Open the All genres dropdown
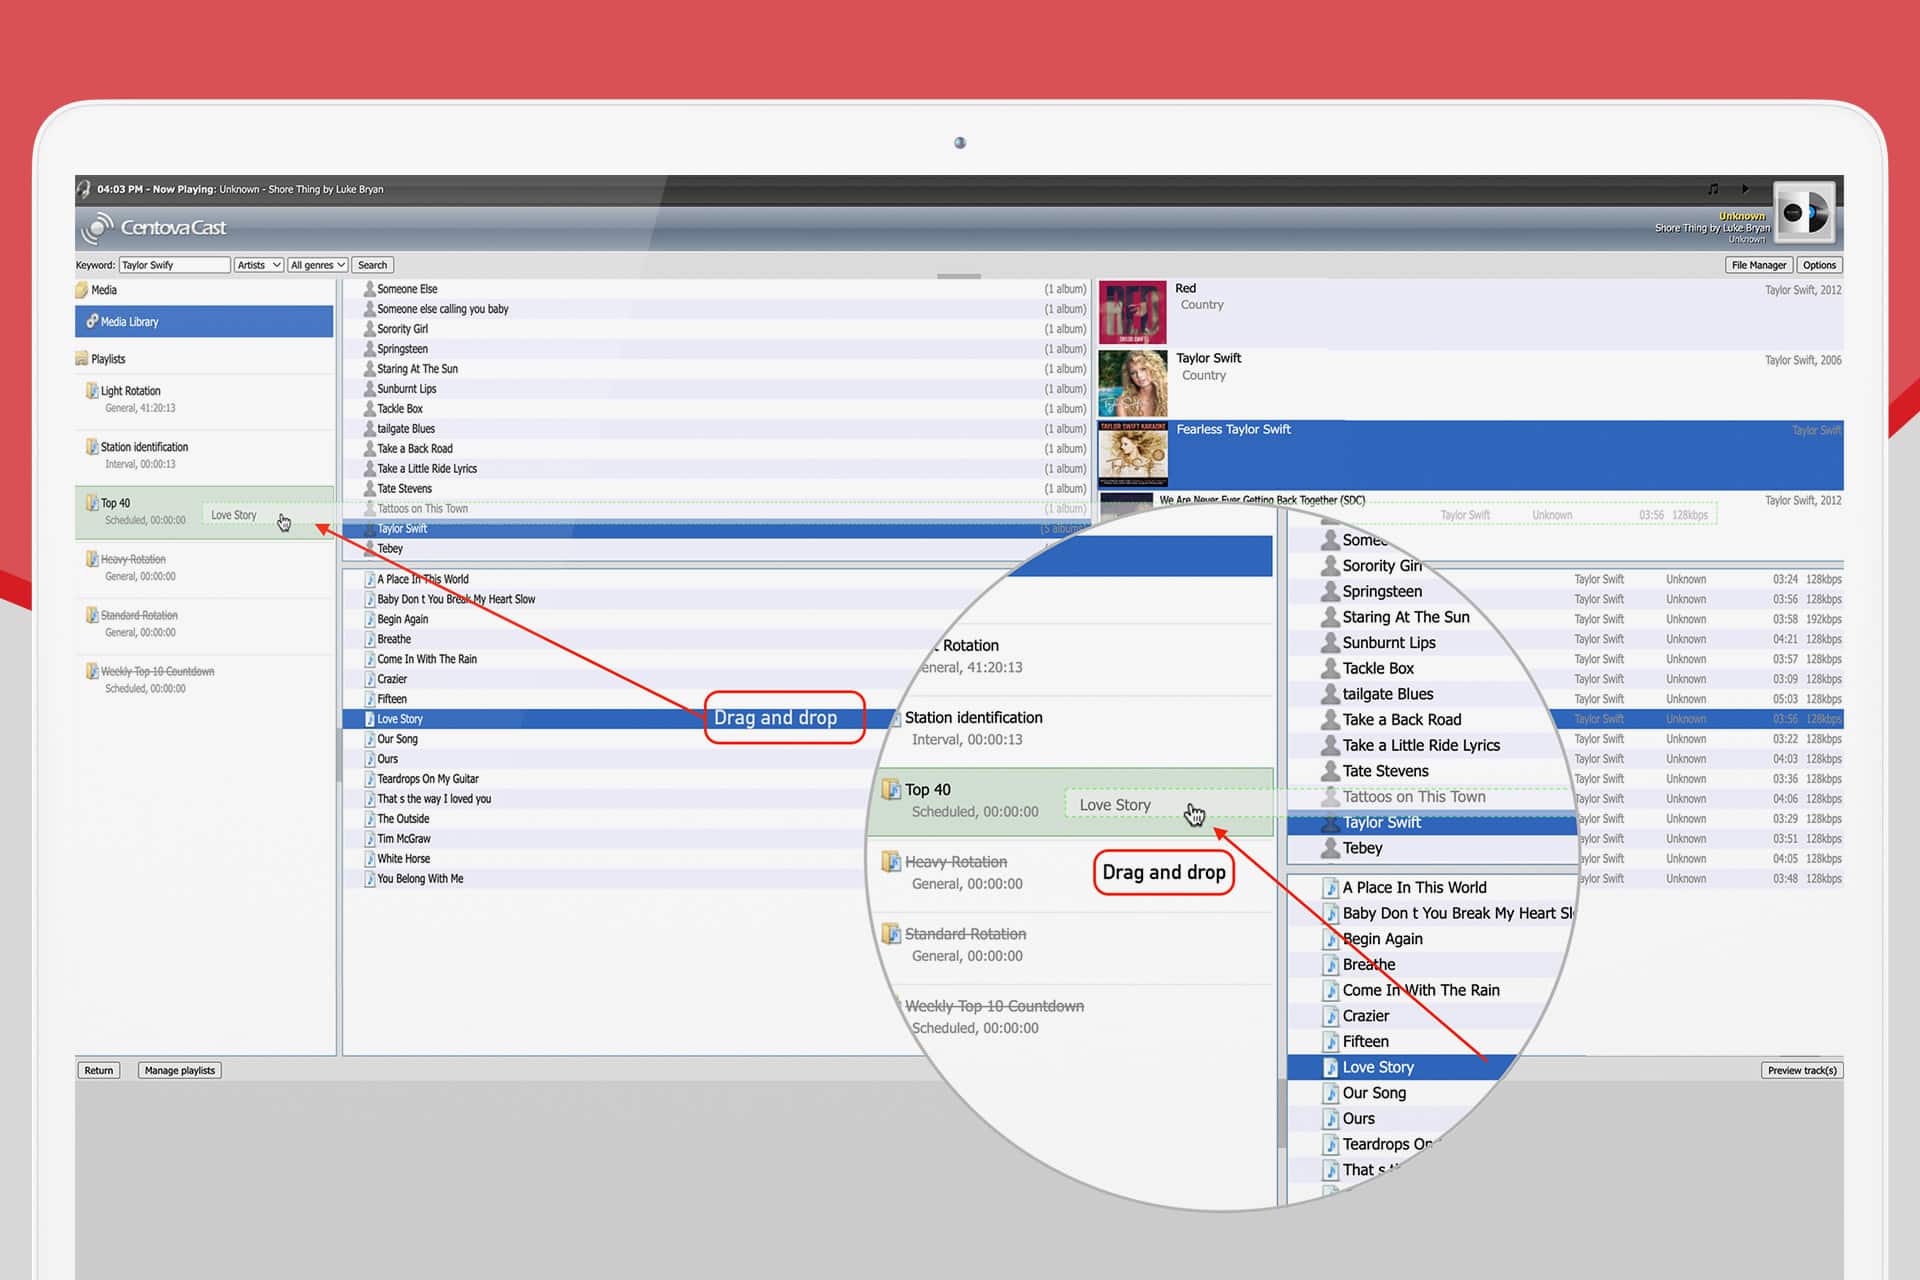Viewport: 1920px width, 1280px height. (317, 265)
